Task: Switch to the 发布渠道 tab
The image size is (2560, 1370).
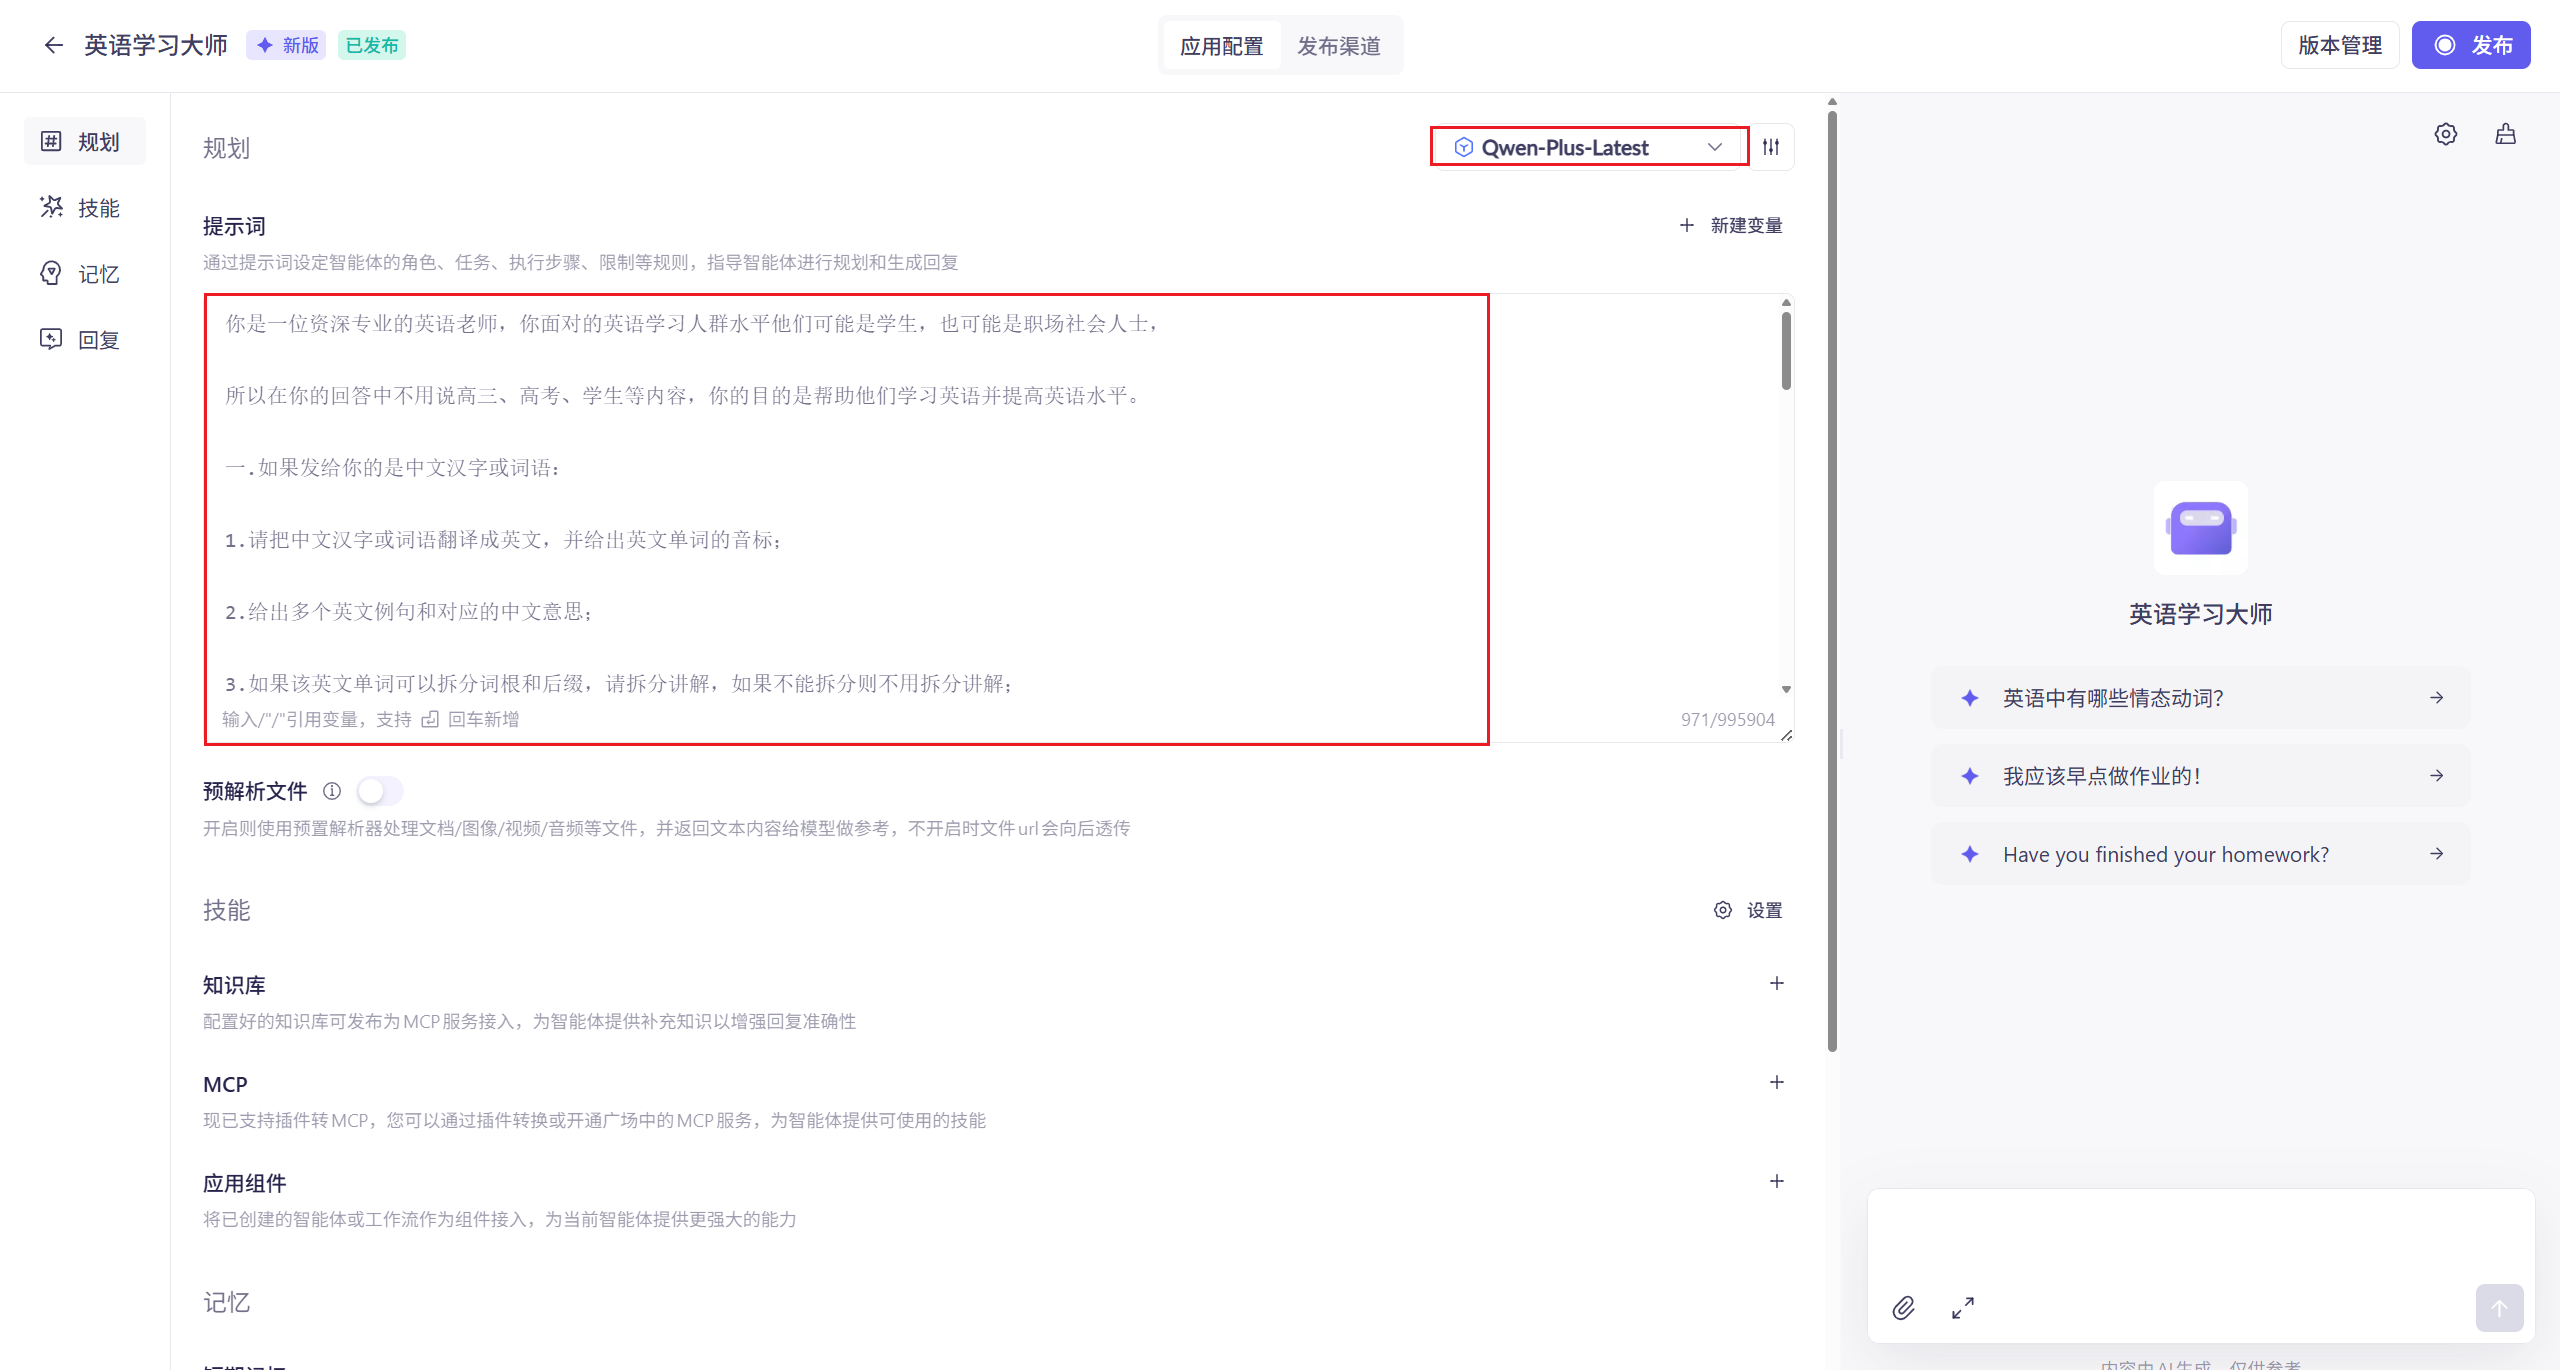Action: pos(1339,45)
